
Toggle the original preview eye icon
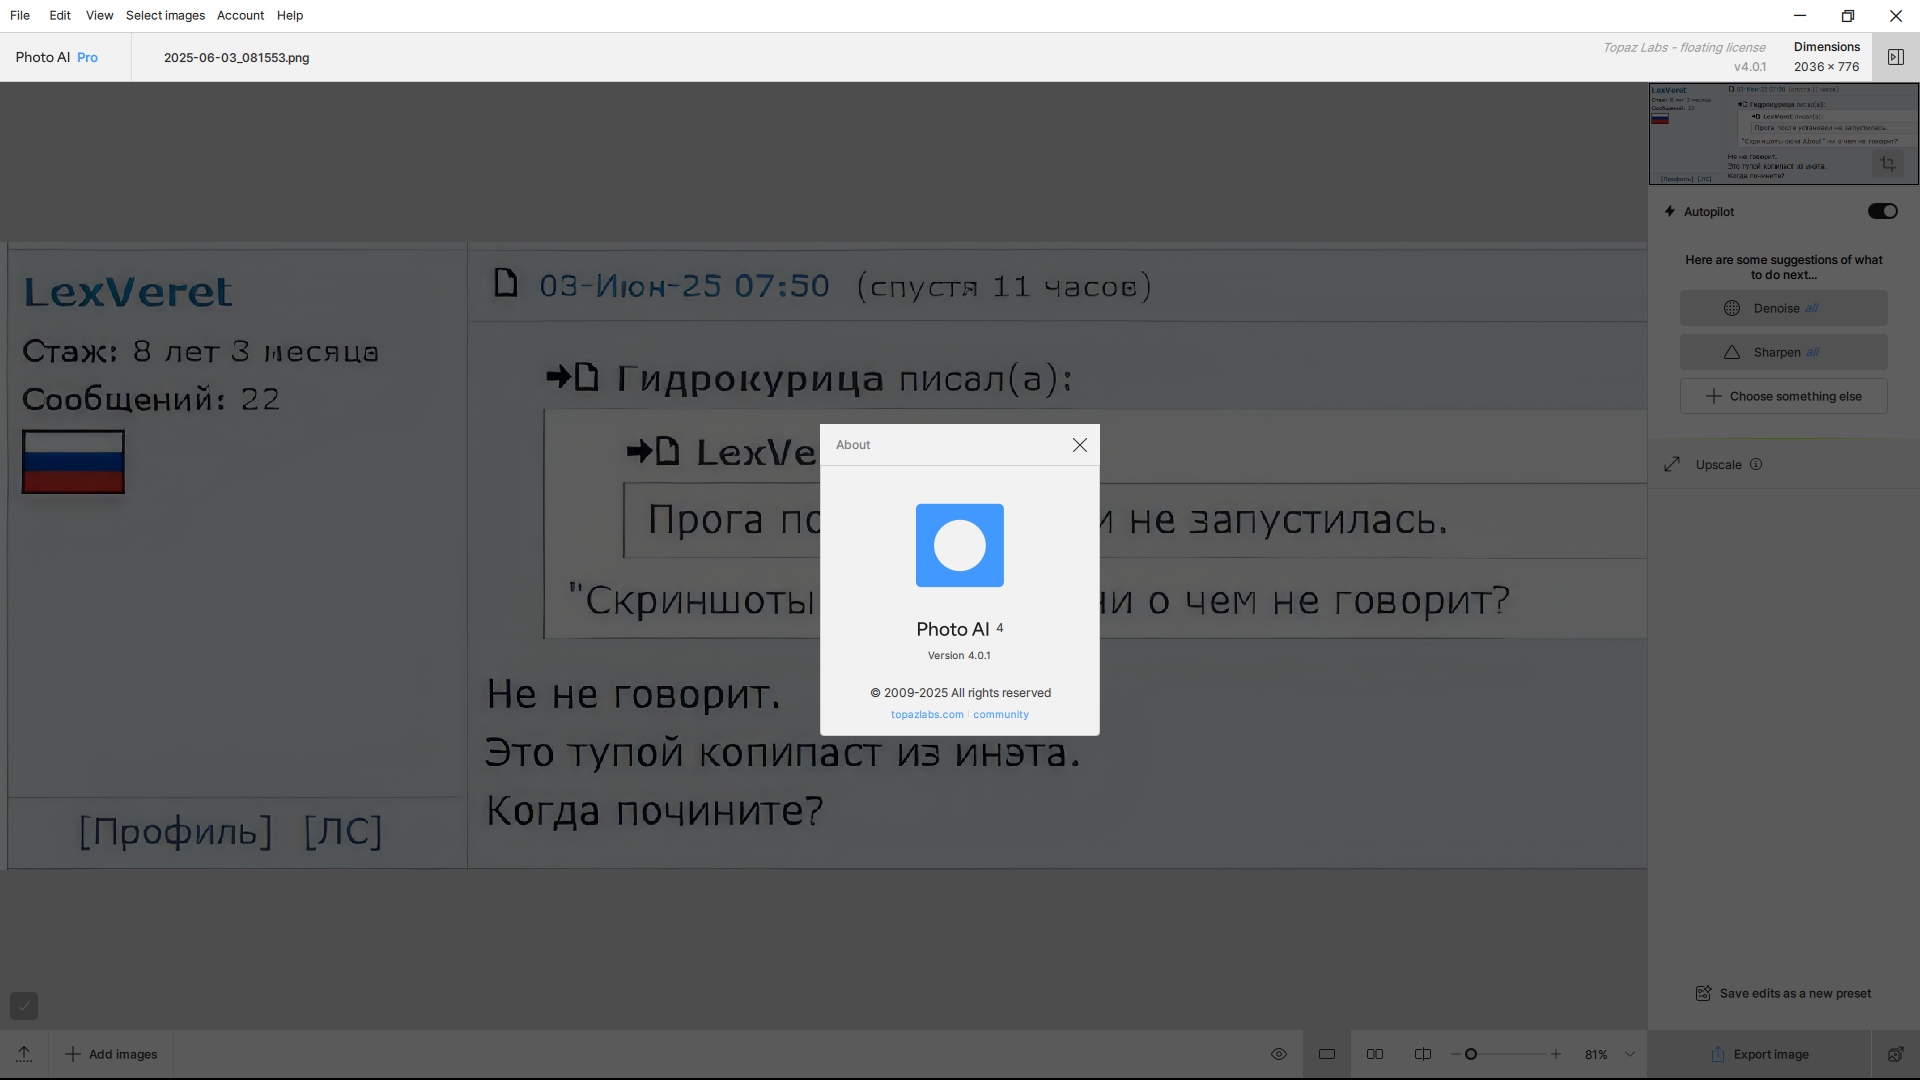1278,1054
